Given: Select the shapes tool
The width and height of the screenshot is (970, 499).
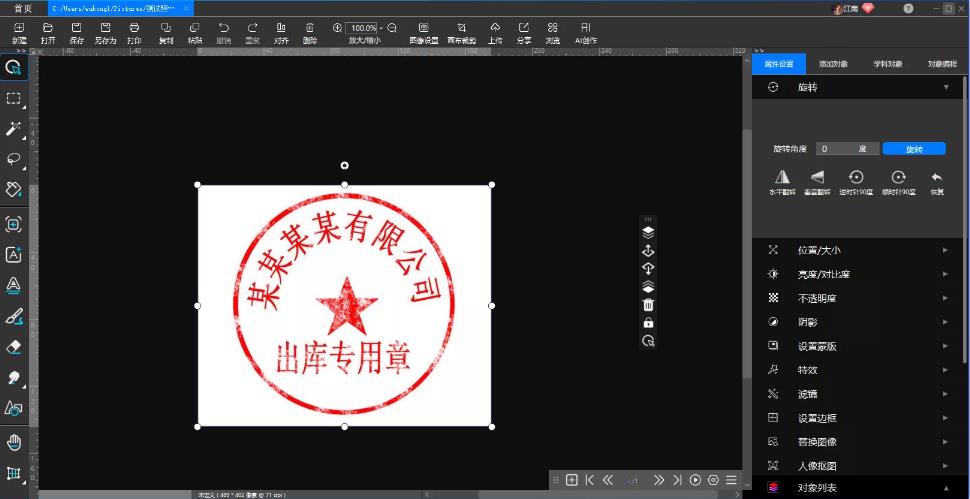Looking at the screenshot, I should tap(14, 408).
